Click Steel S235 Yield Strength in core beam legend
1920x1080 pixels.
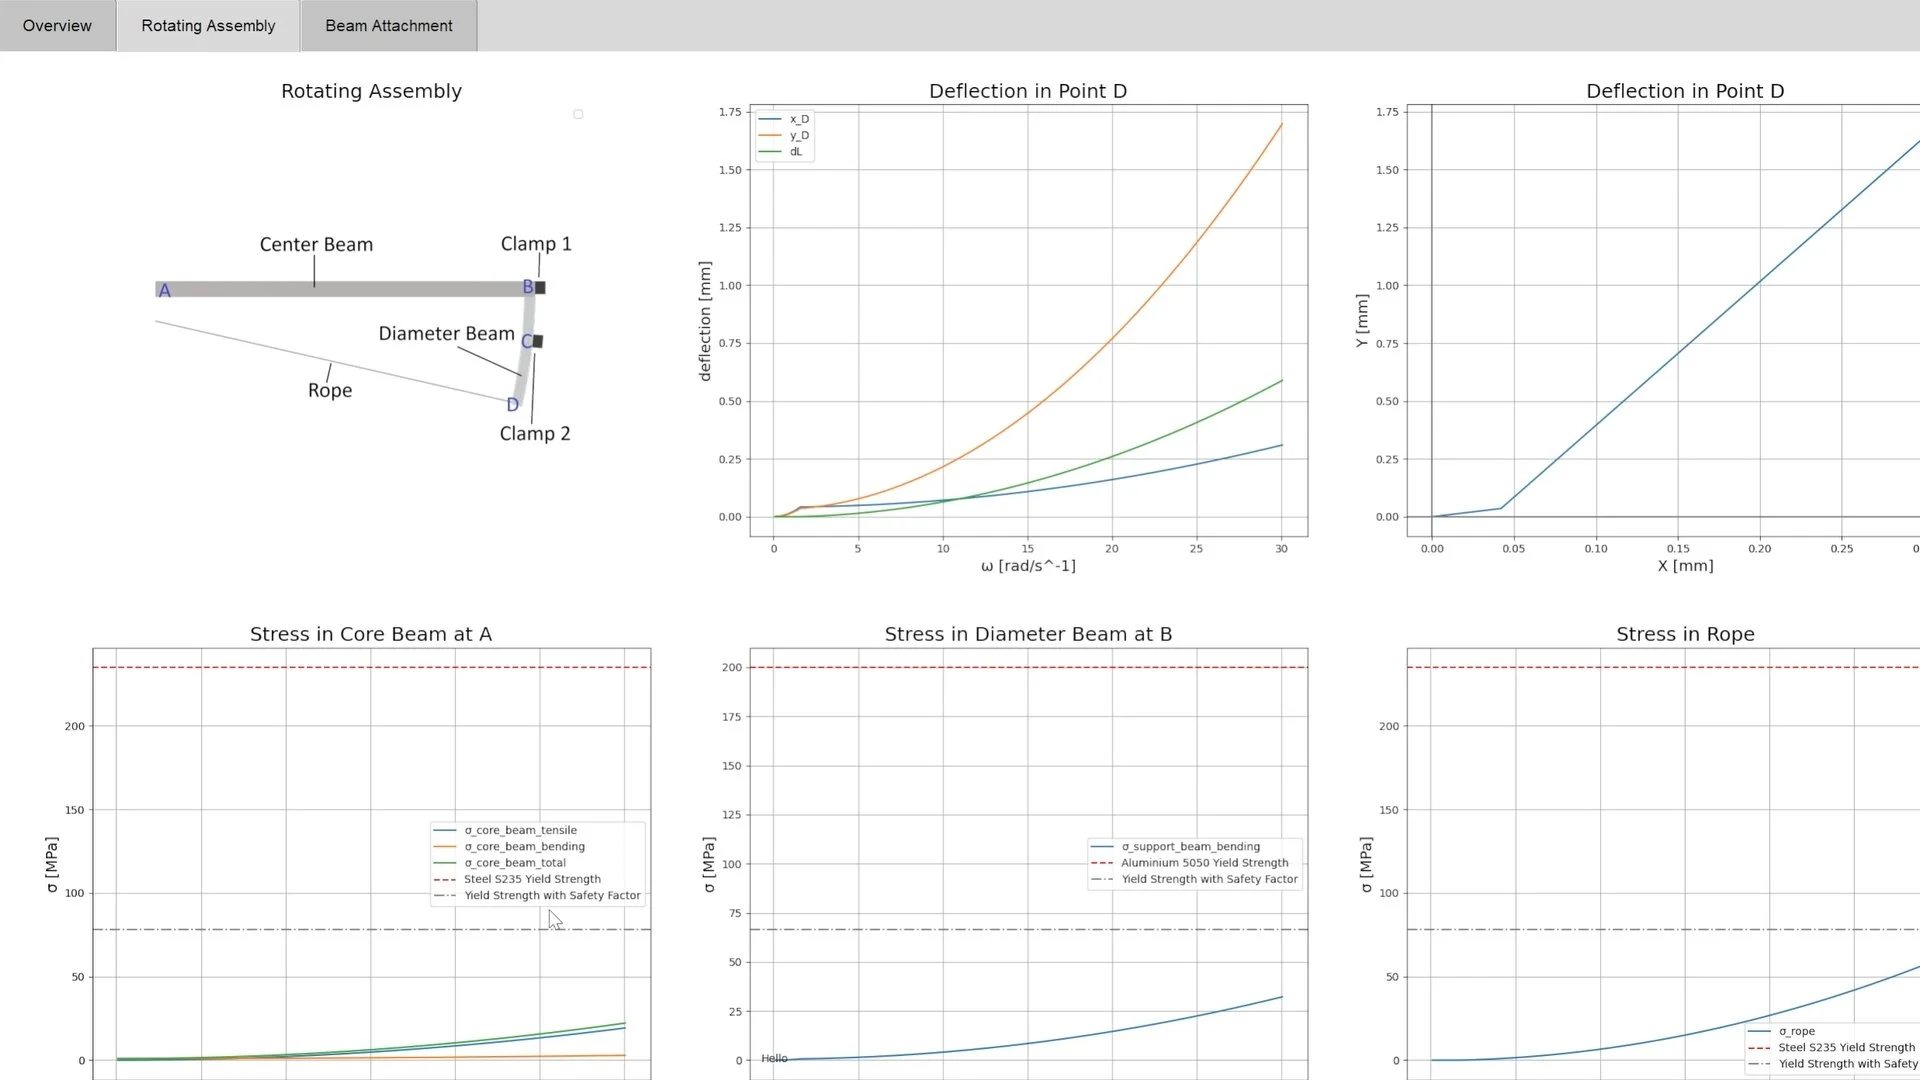point(532,879)
